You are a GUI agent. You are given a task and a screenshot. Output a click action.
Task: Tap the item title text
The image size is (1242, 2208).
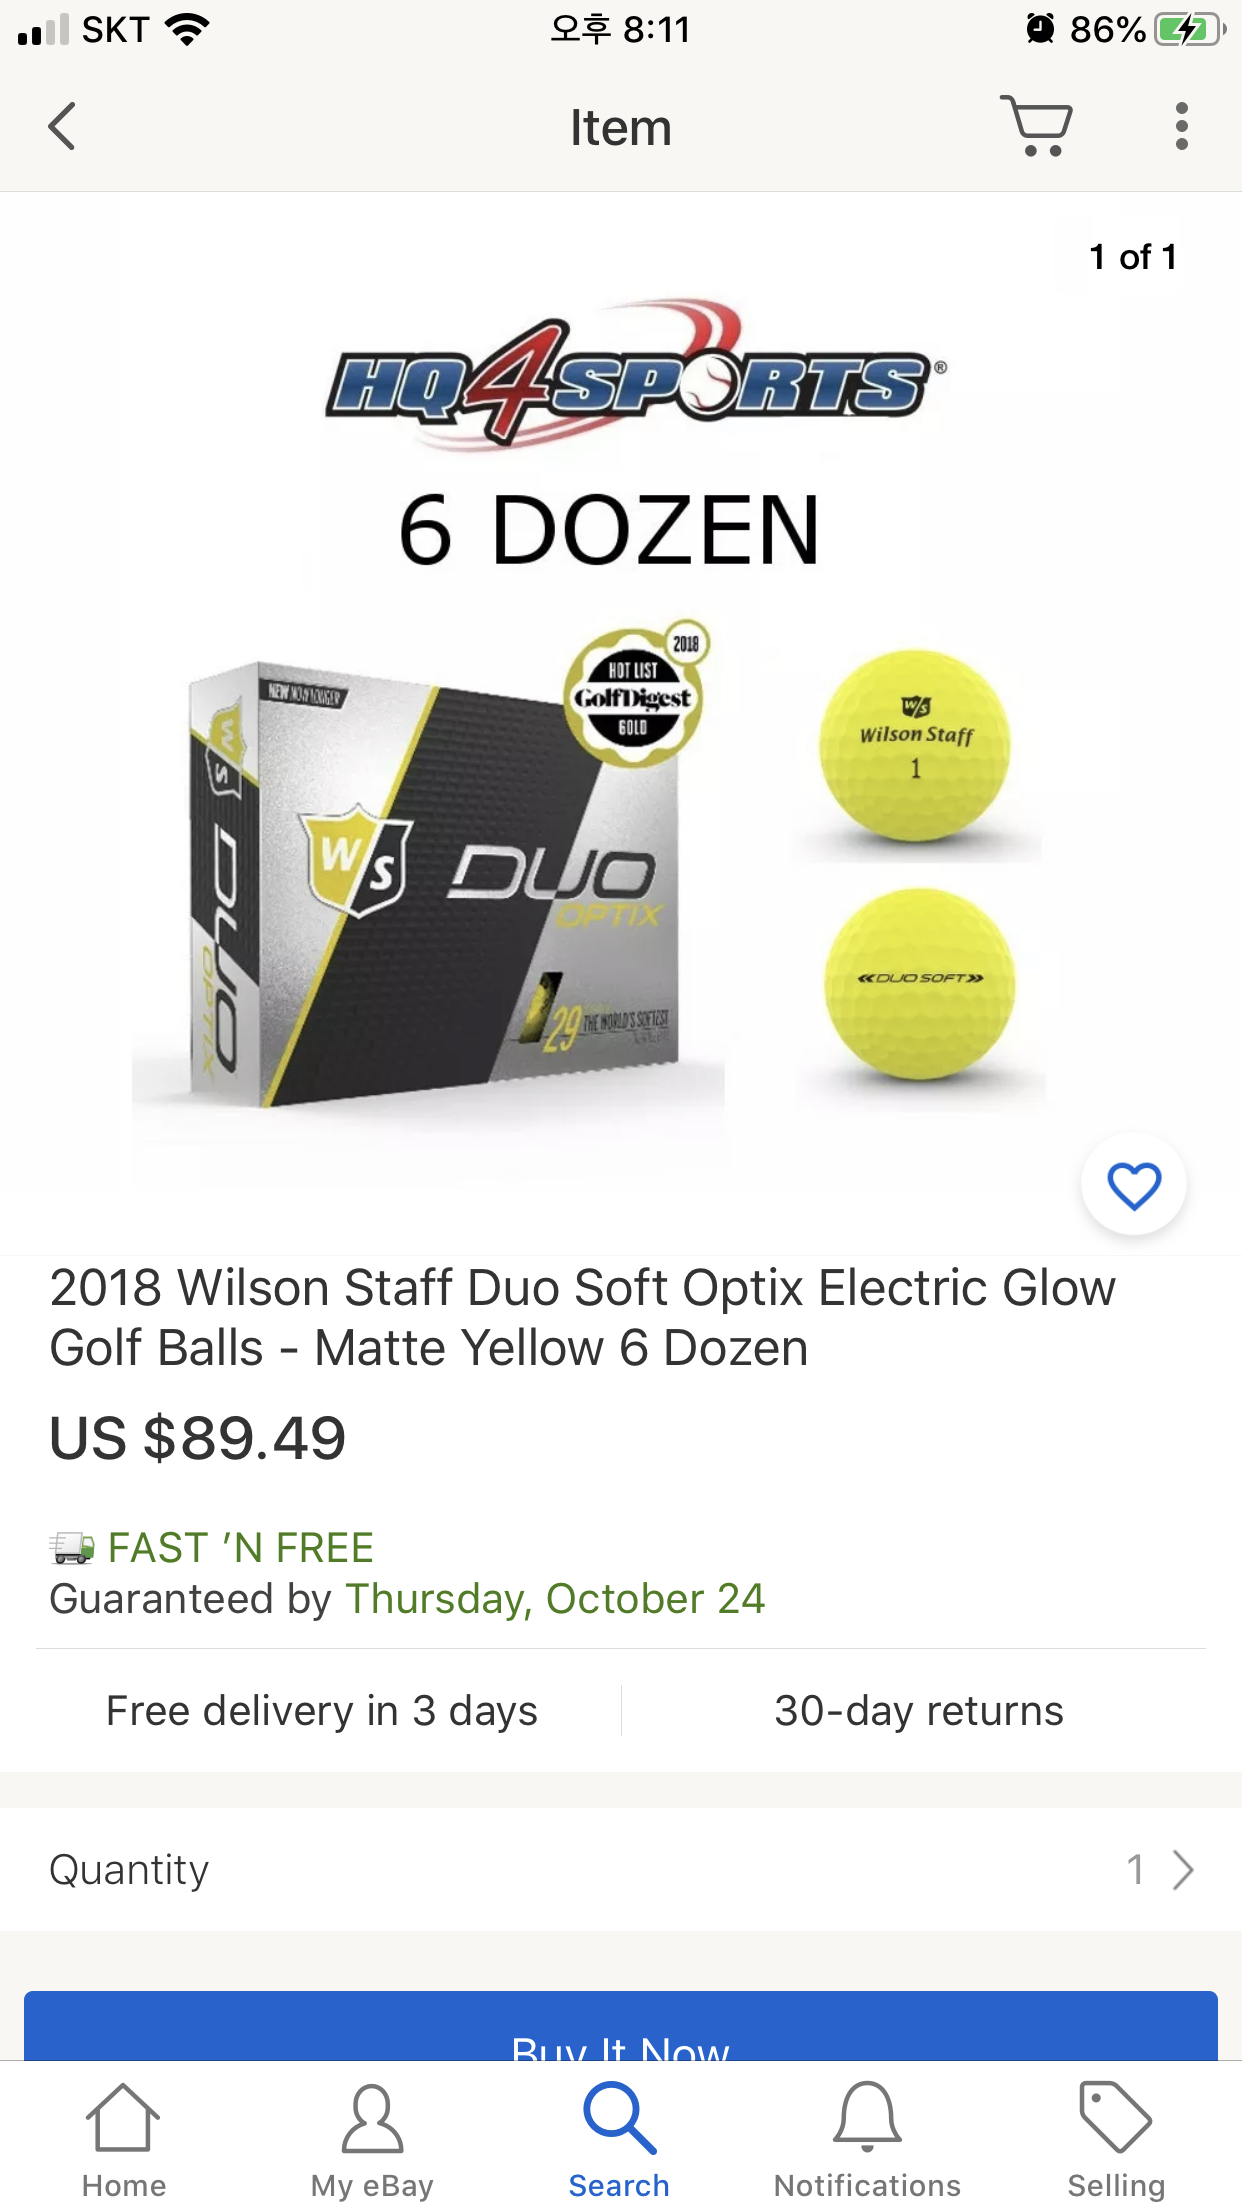583,1317
